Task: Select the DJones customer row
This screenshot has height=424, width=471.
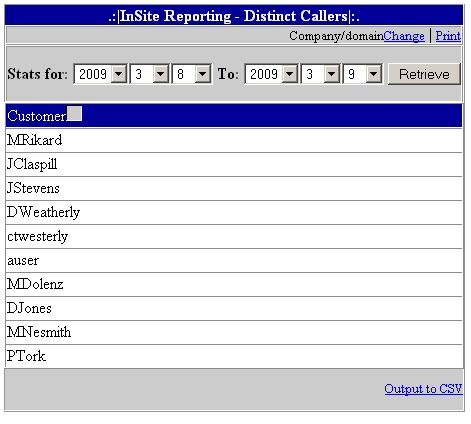Action: pyautogui.click(x=234, y=308)
